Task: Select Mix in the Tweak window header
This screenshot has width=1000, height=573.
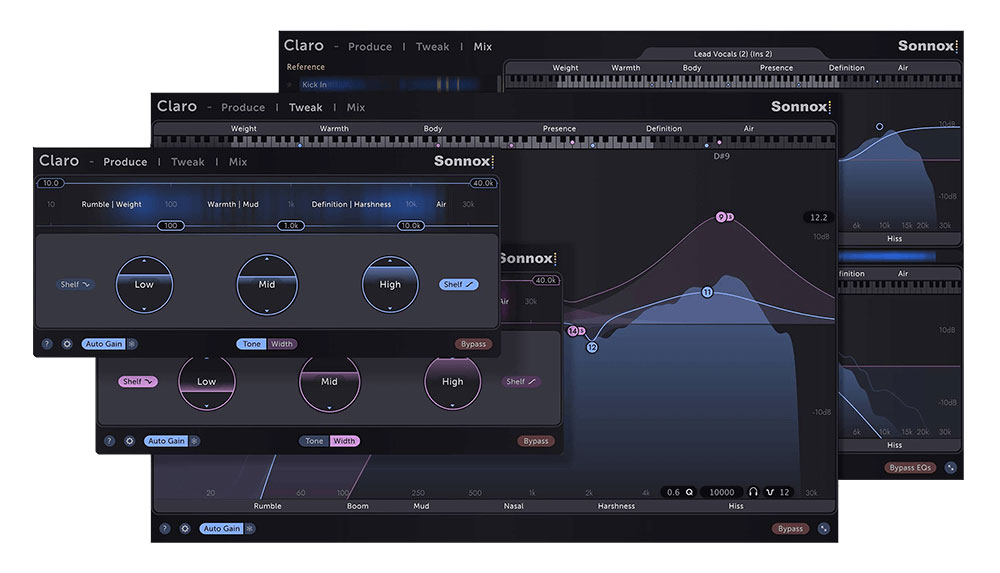Action: (x=356, y=107)
